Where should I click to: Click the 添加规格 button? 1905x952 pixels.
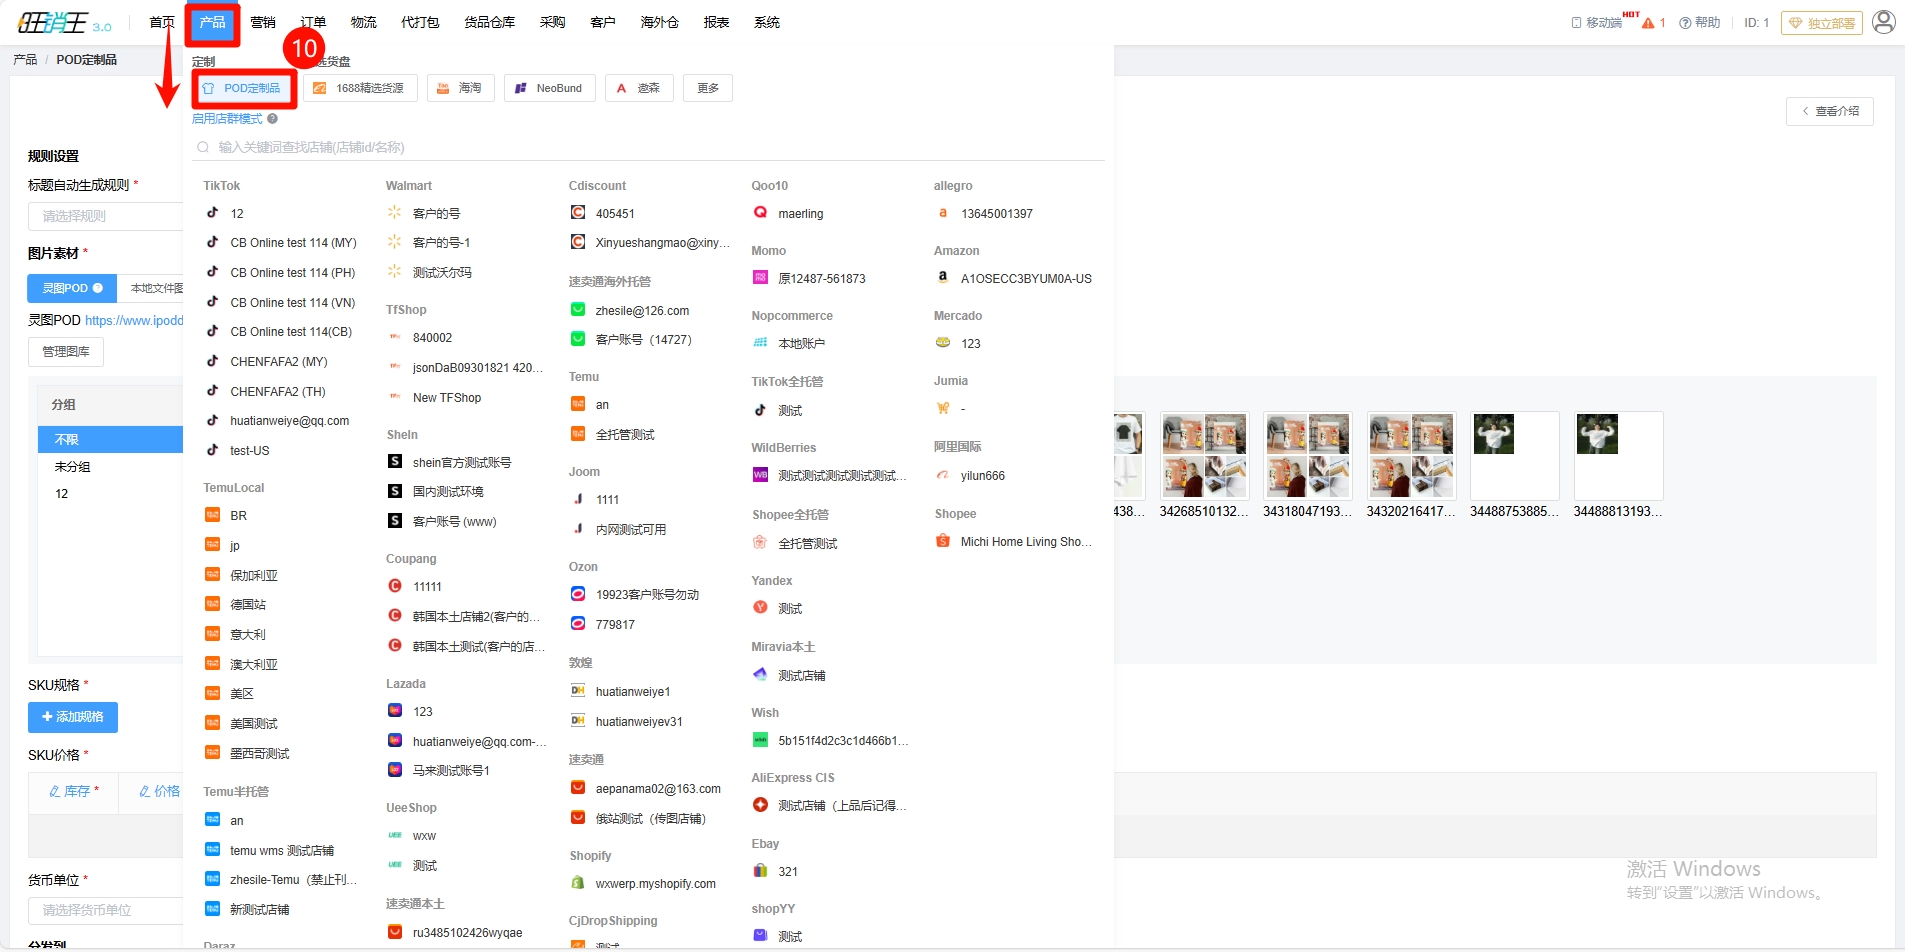[x=73, y=717]
